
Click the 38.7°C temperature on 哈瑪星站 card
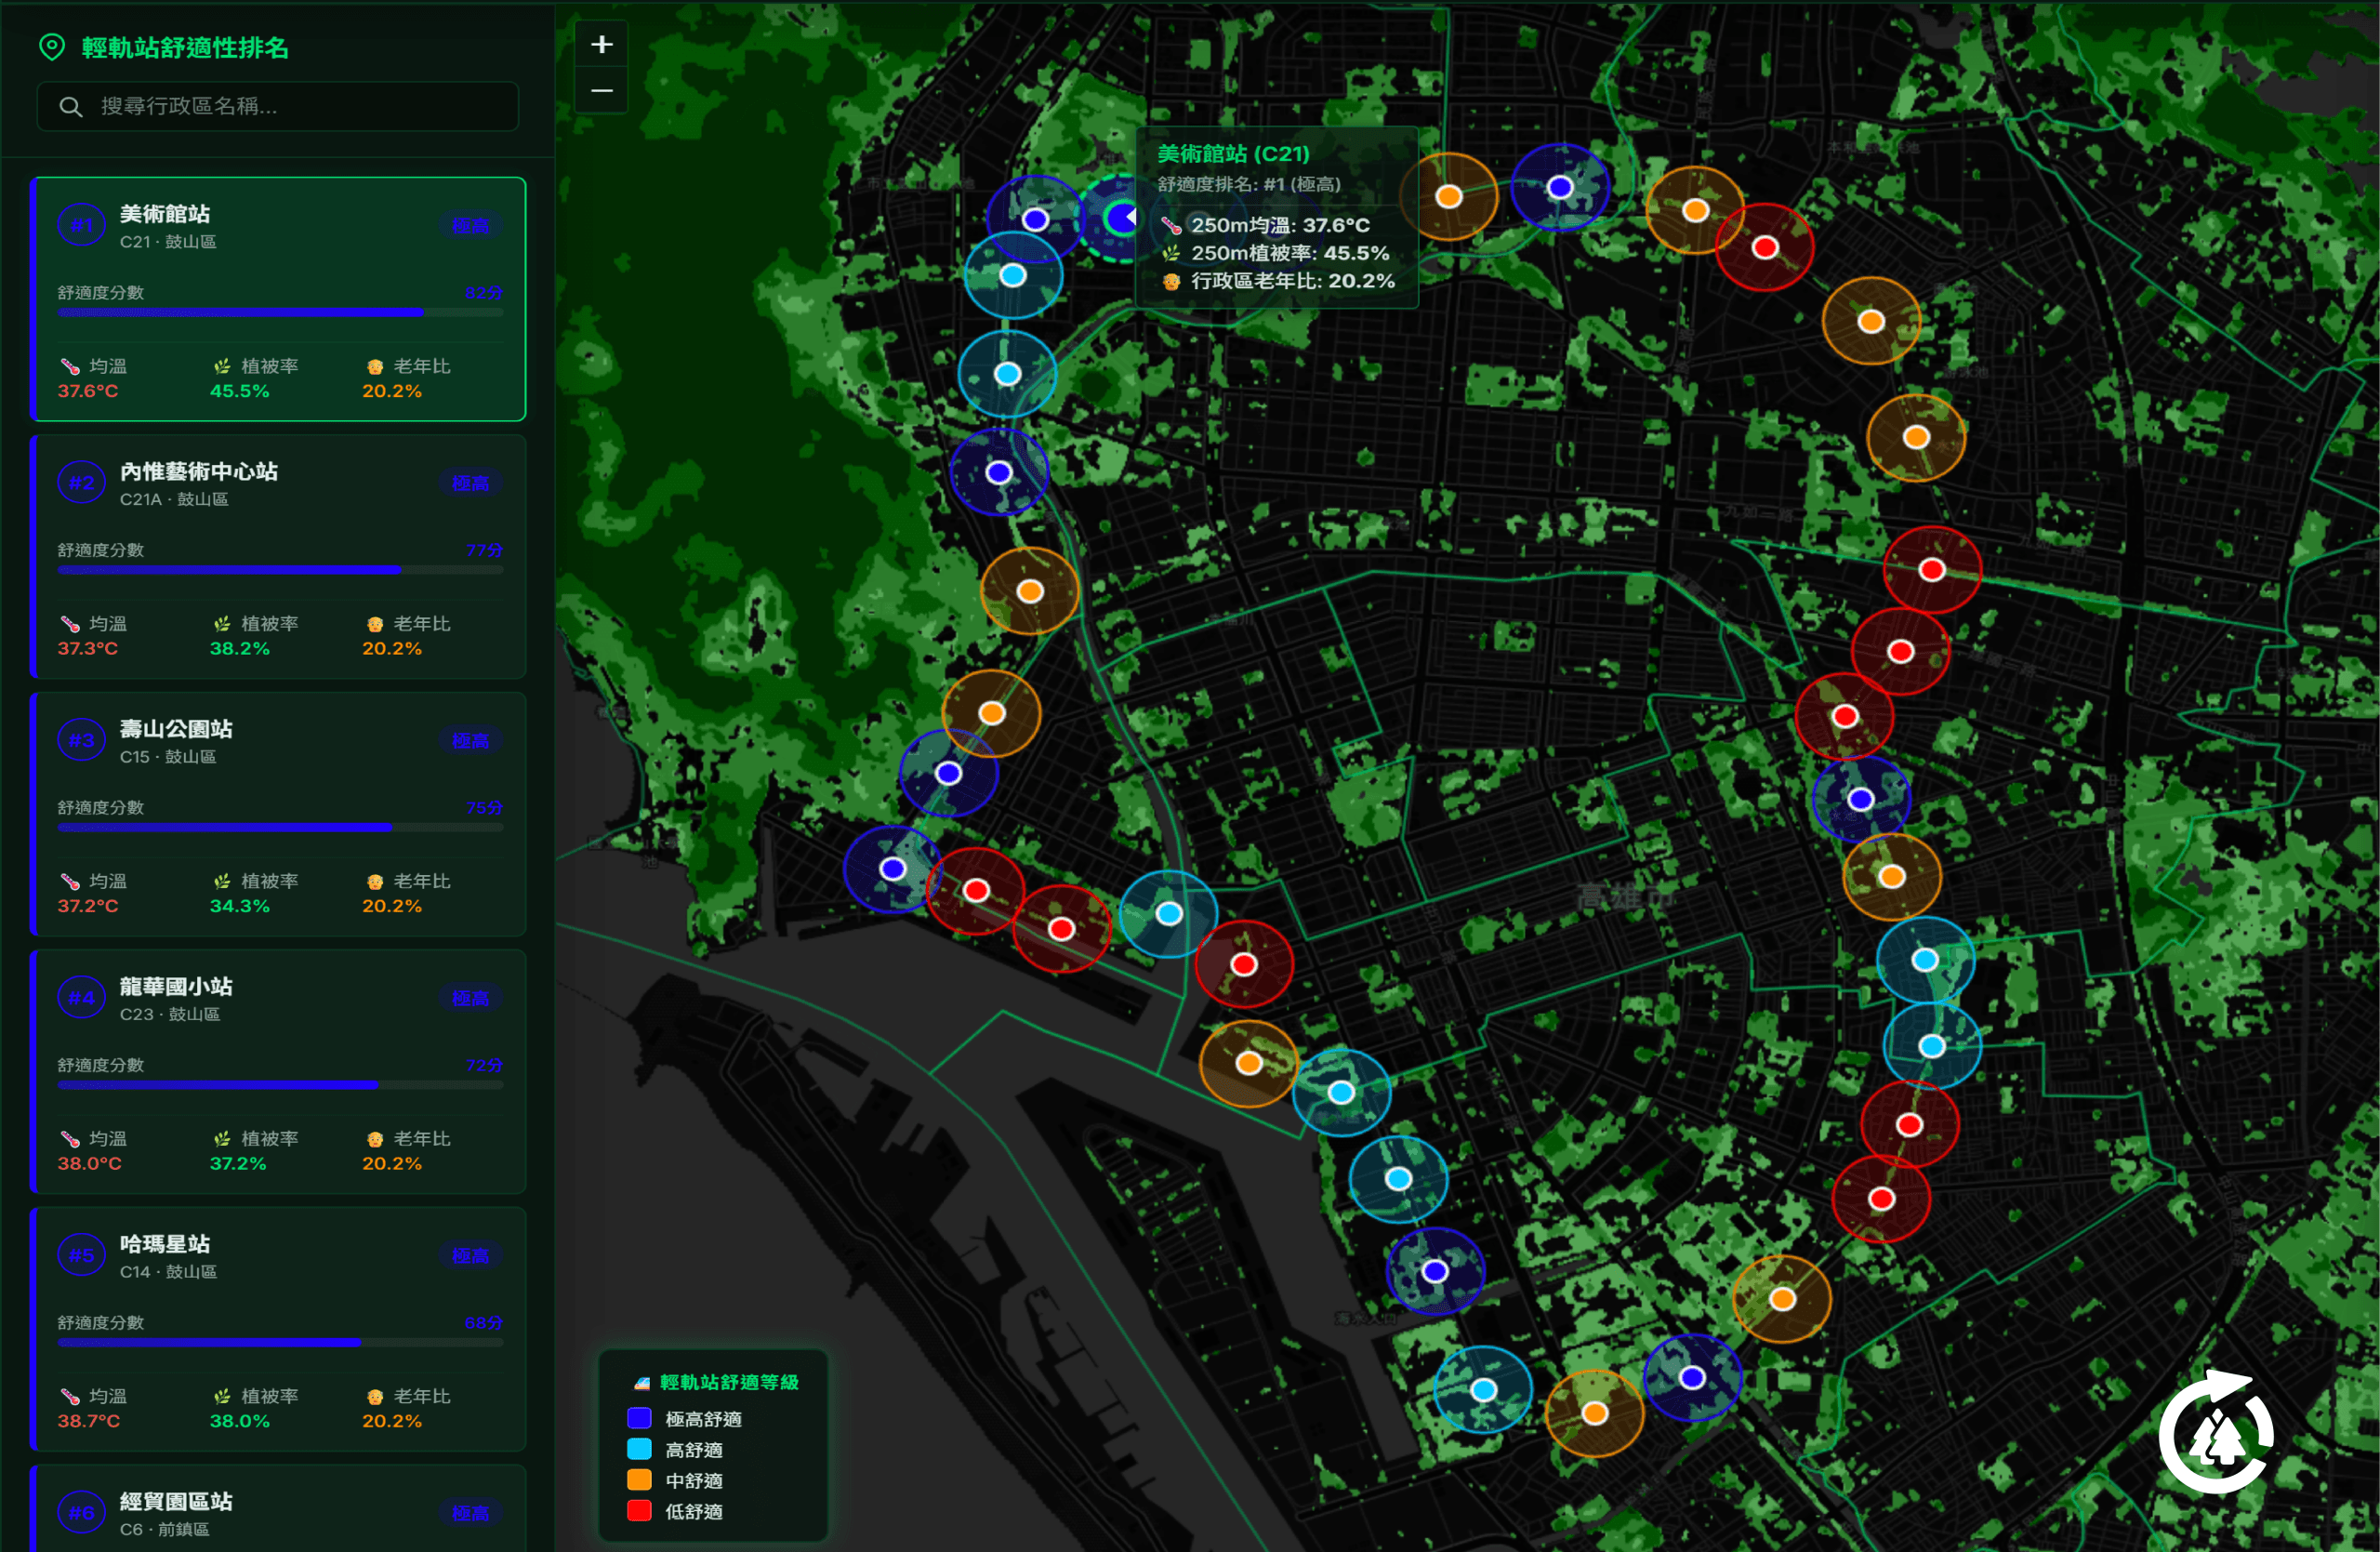click(x=89, y=1421)
